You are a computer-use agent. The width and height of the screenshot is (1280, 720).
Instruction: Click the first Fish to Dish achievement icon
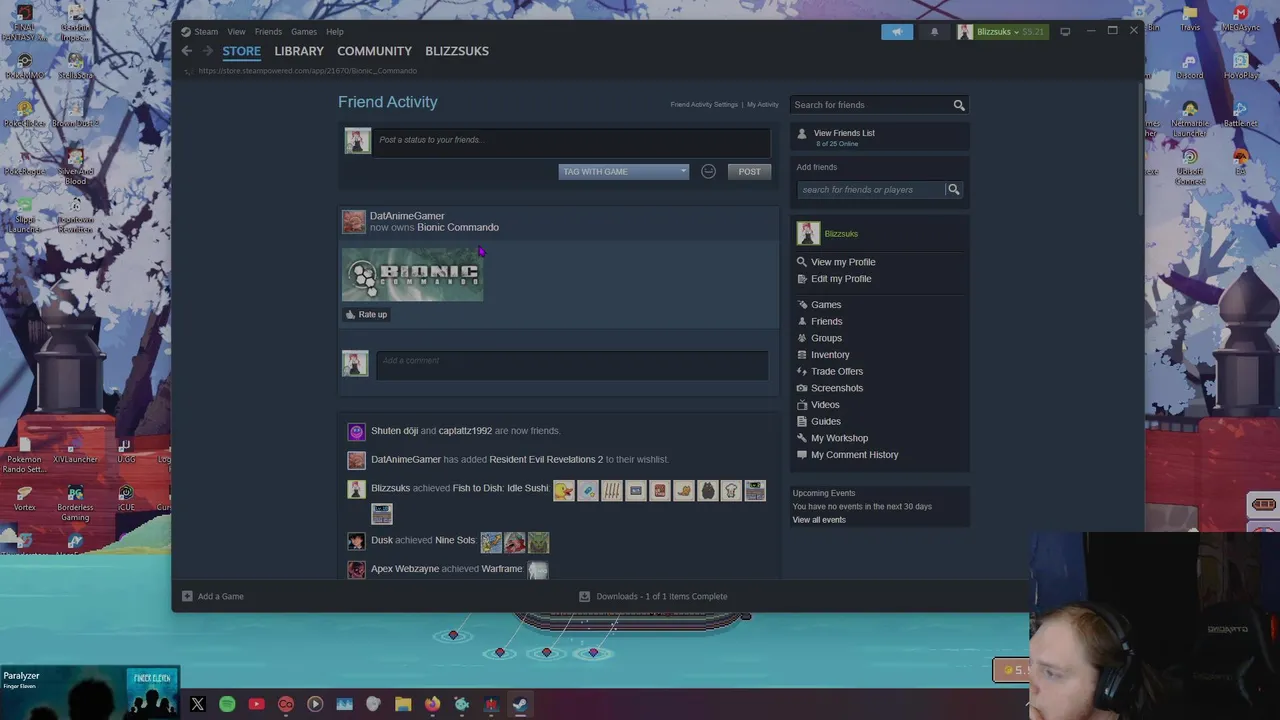[x=564, y=491]
